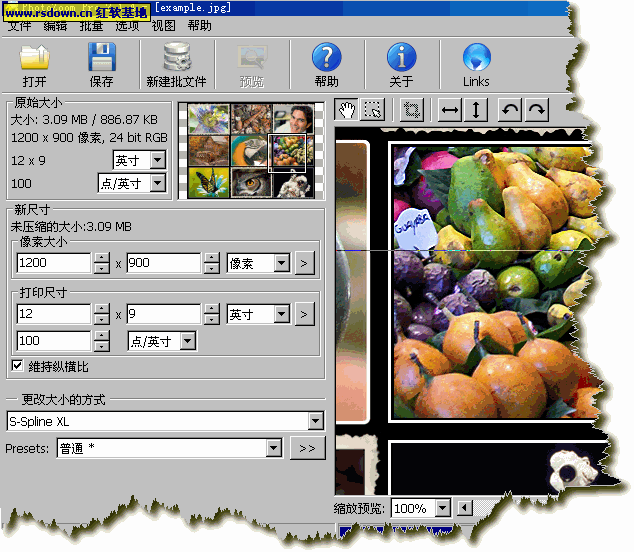Select the hand pan tool
The height and width of the screenshot is (552, 634).
pyautogui.click(x=347, y=110)
